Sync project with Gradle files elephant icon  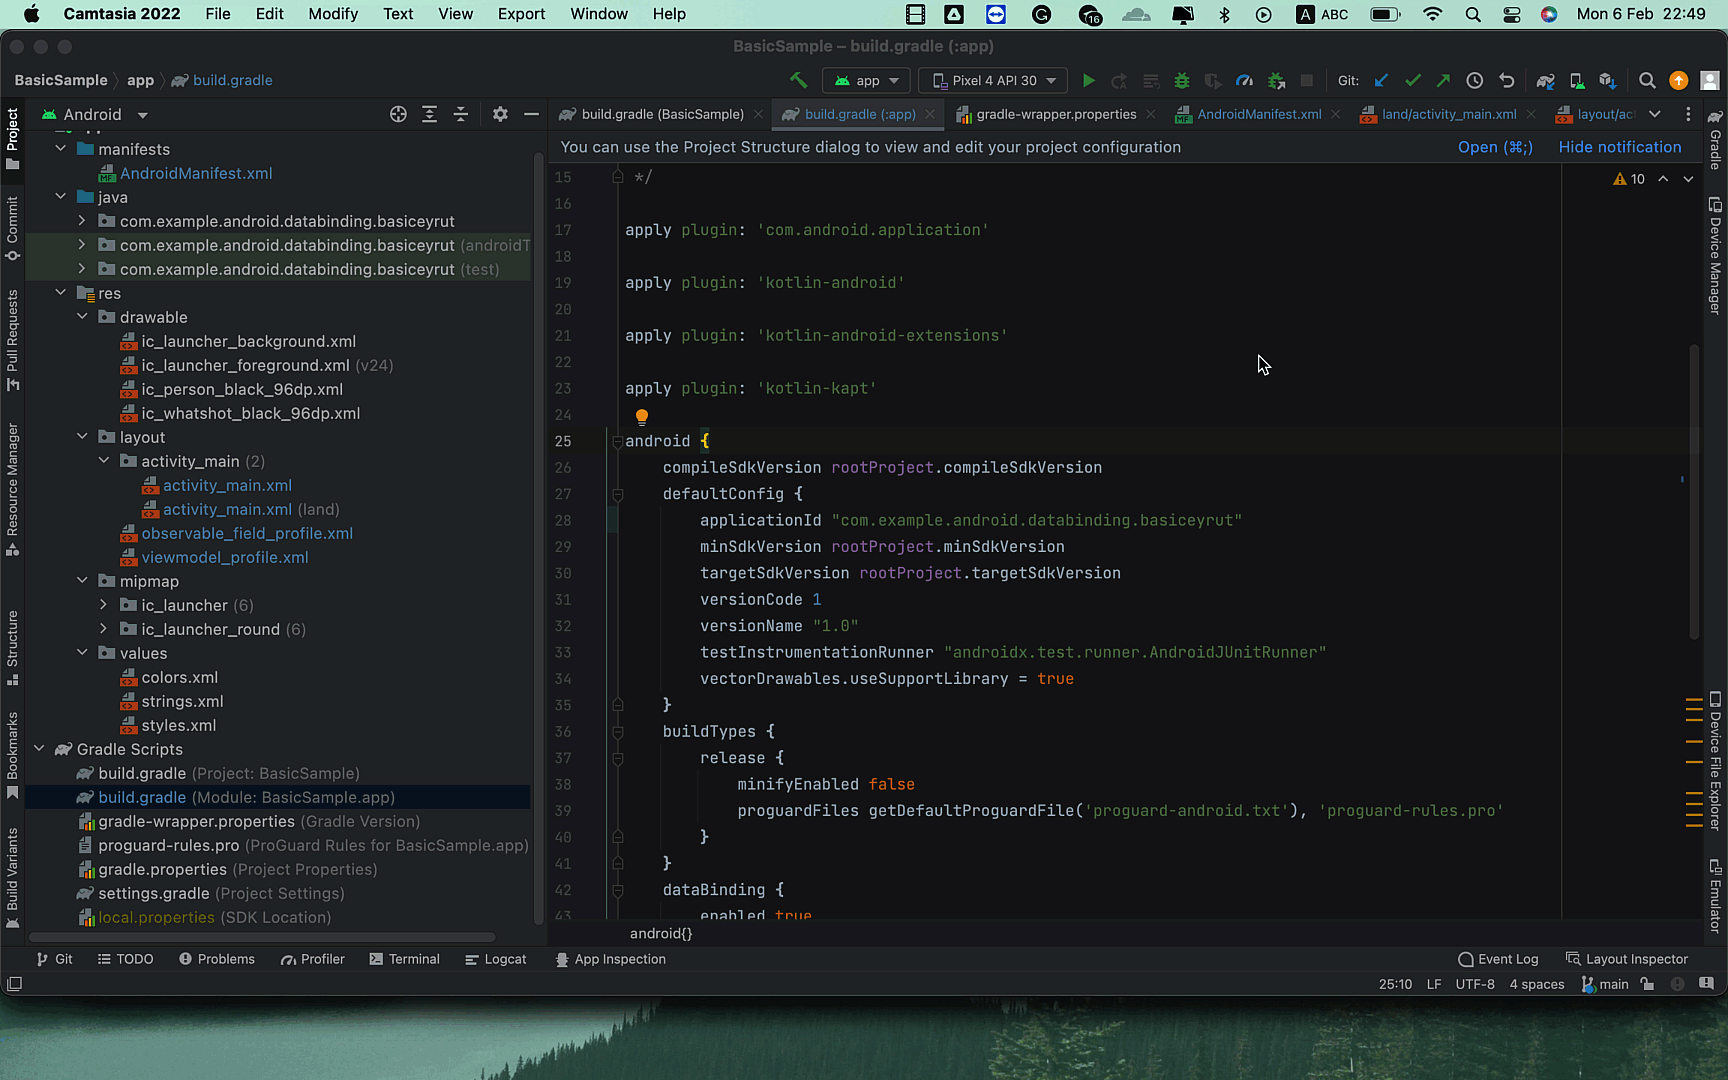pyautogui.click(x=1545, y=81)
